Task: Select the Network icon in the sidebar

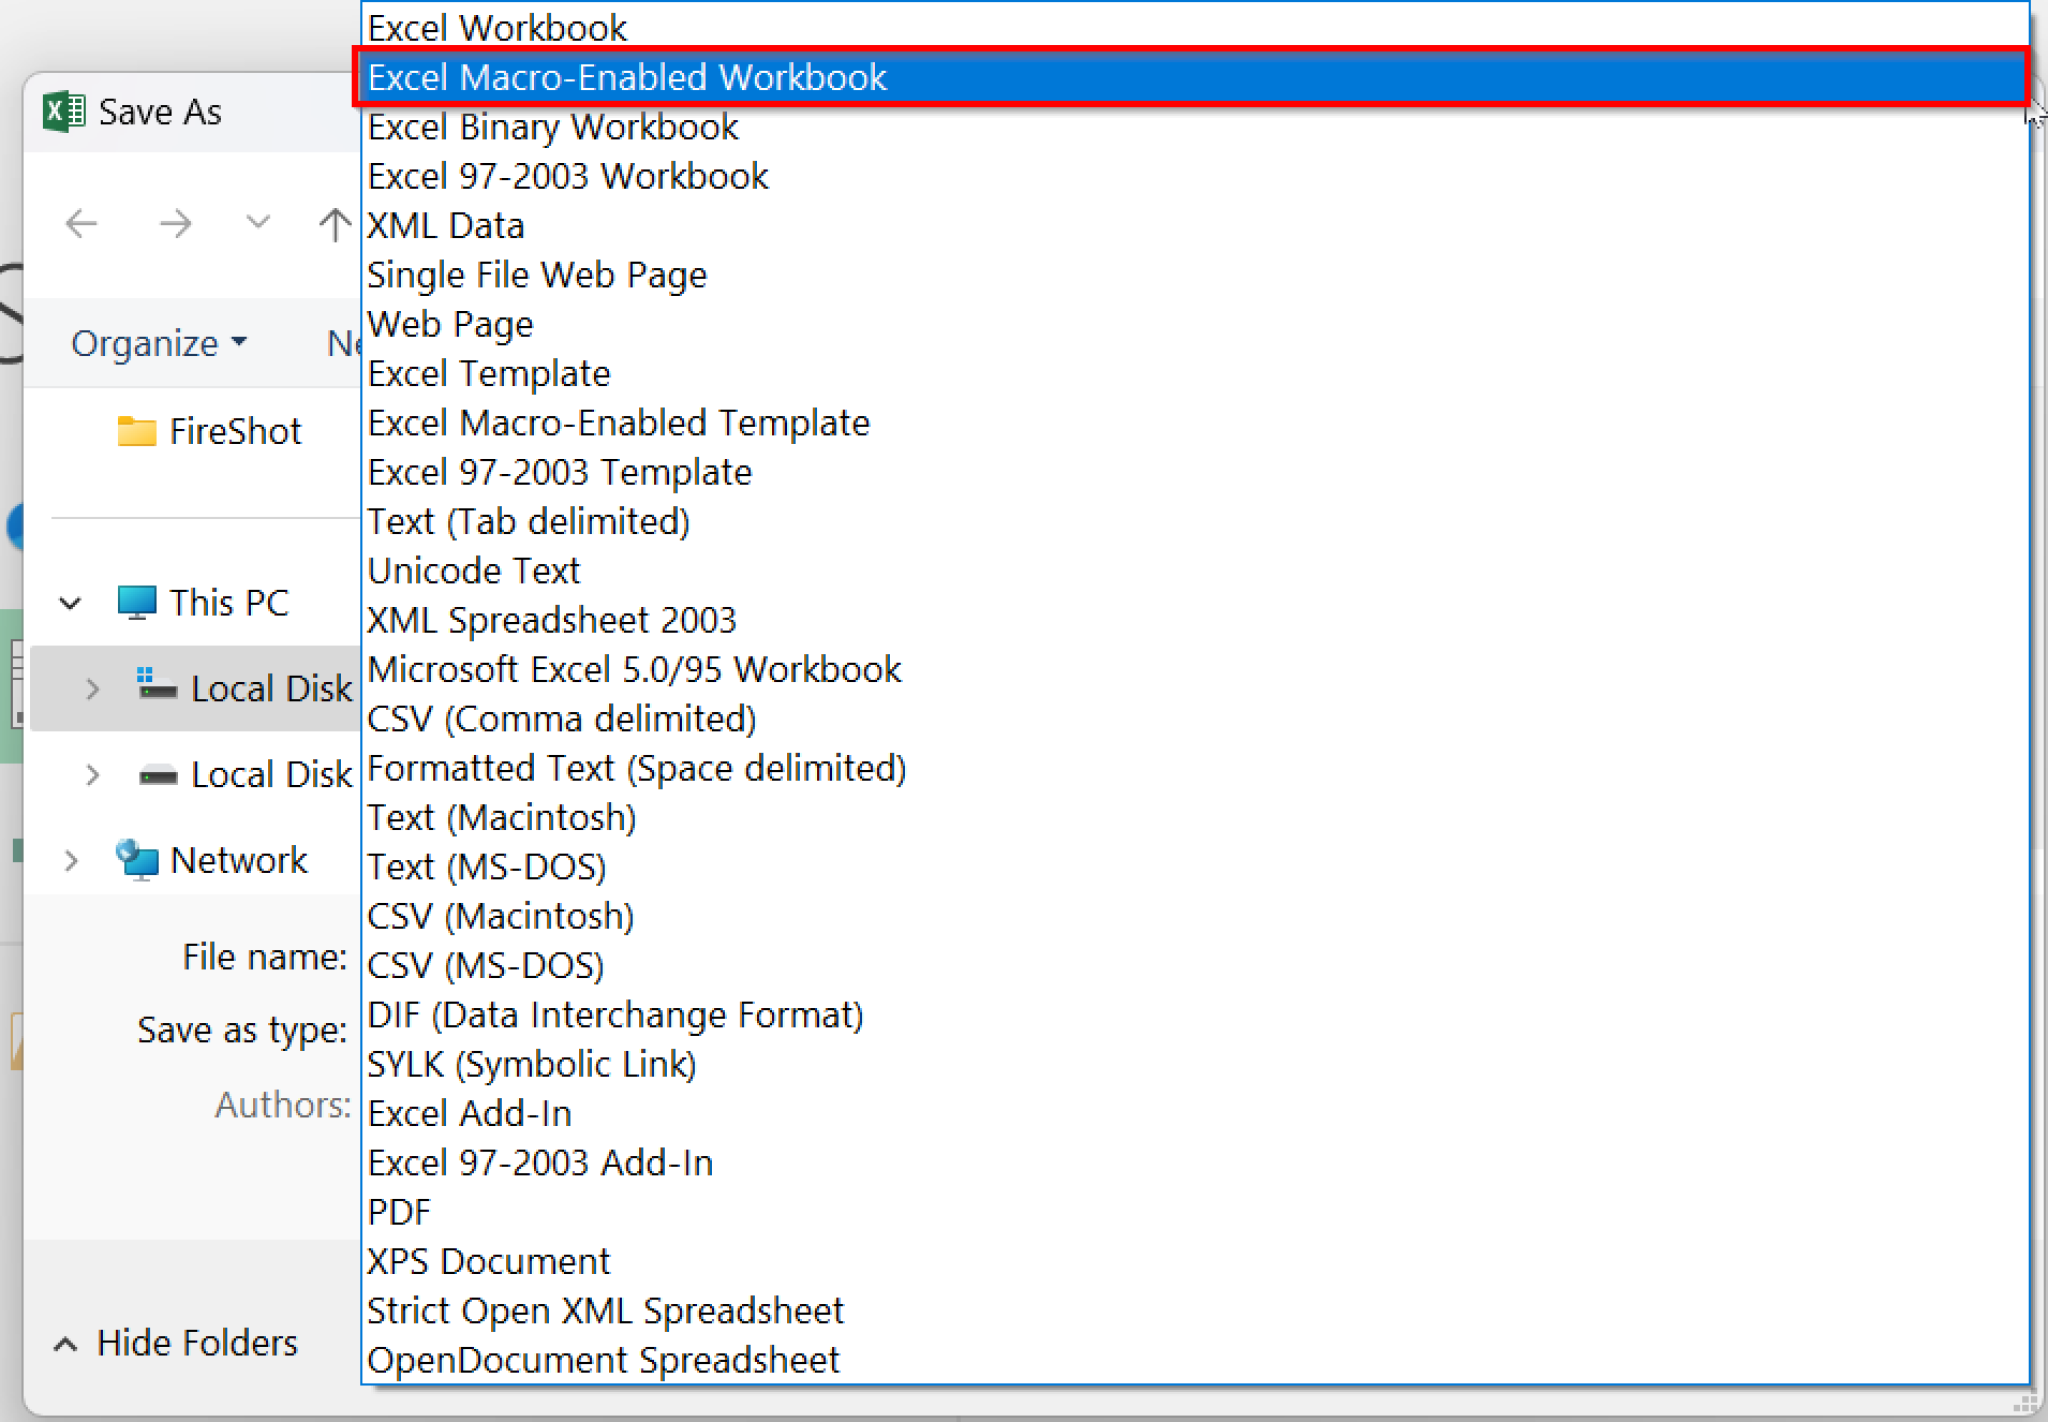Action: [136, 860]
